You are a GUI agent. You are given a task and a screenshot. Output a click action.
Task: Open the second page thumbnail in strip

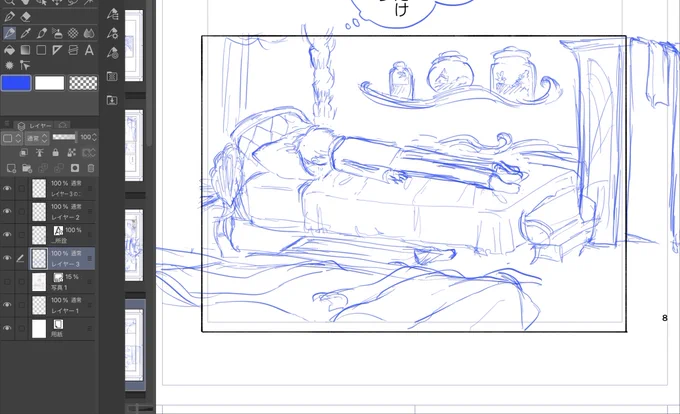coord(134,145)
